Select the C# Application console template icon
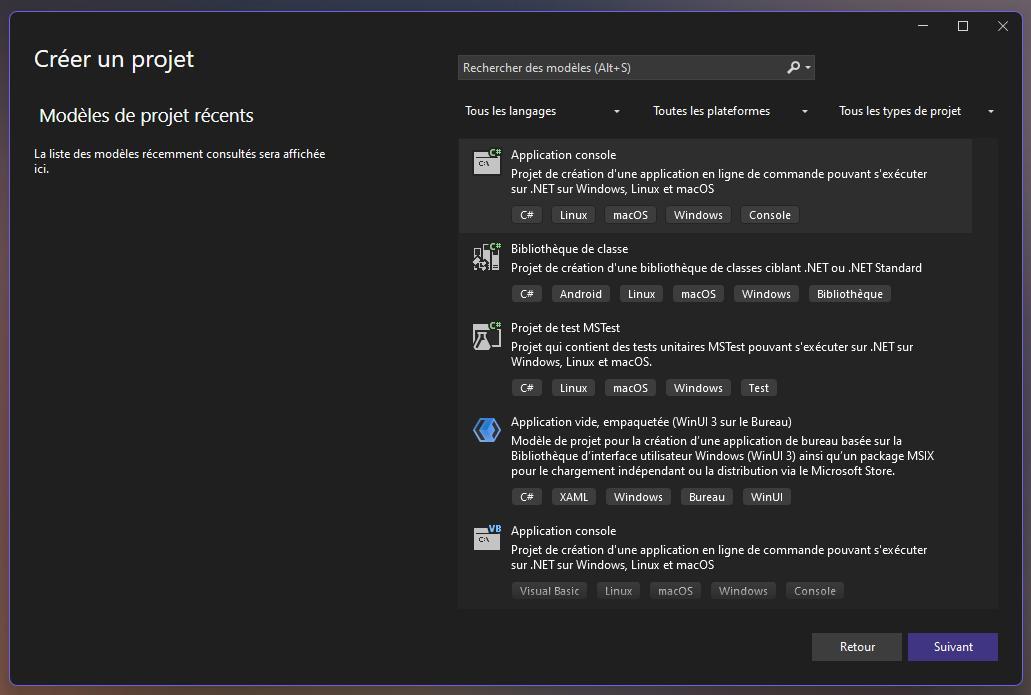The width and height of the screenshot is (1031, 695). click(486, 161)
